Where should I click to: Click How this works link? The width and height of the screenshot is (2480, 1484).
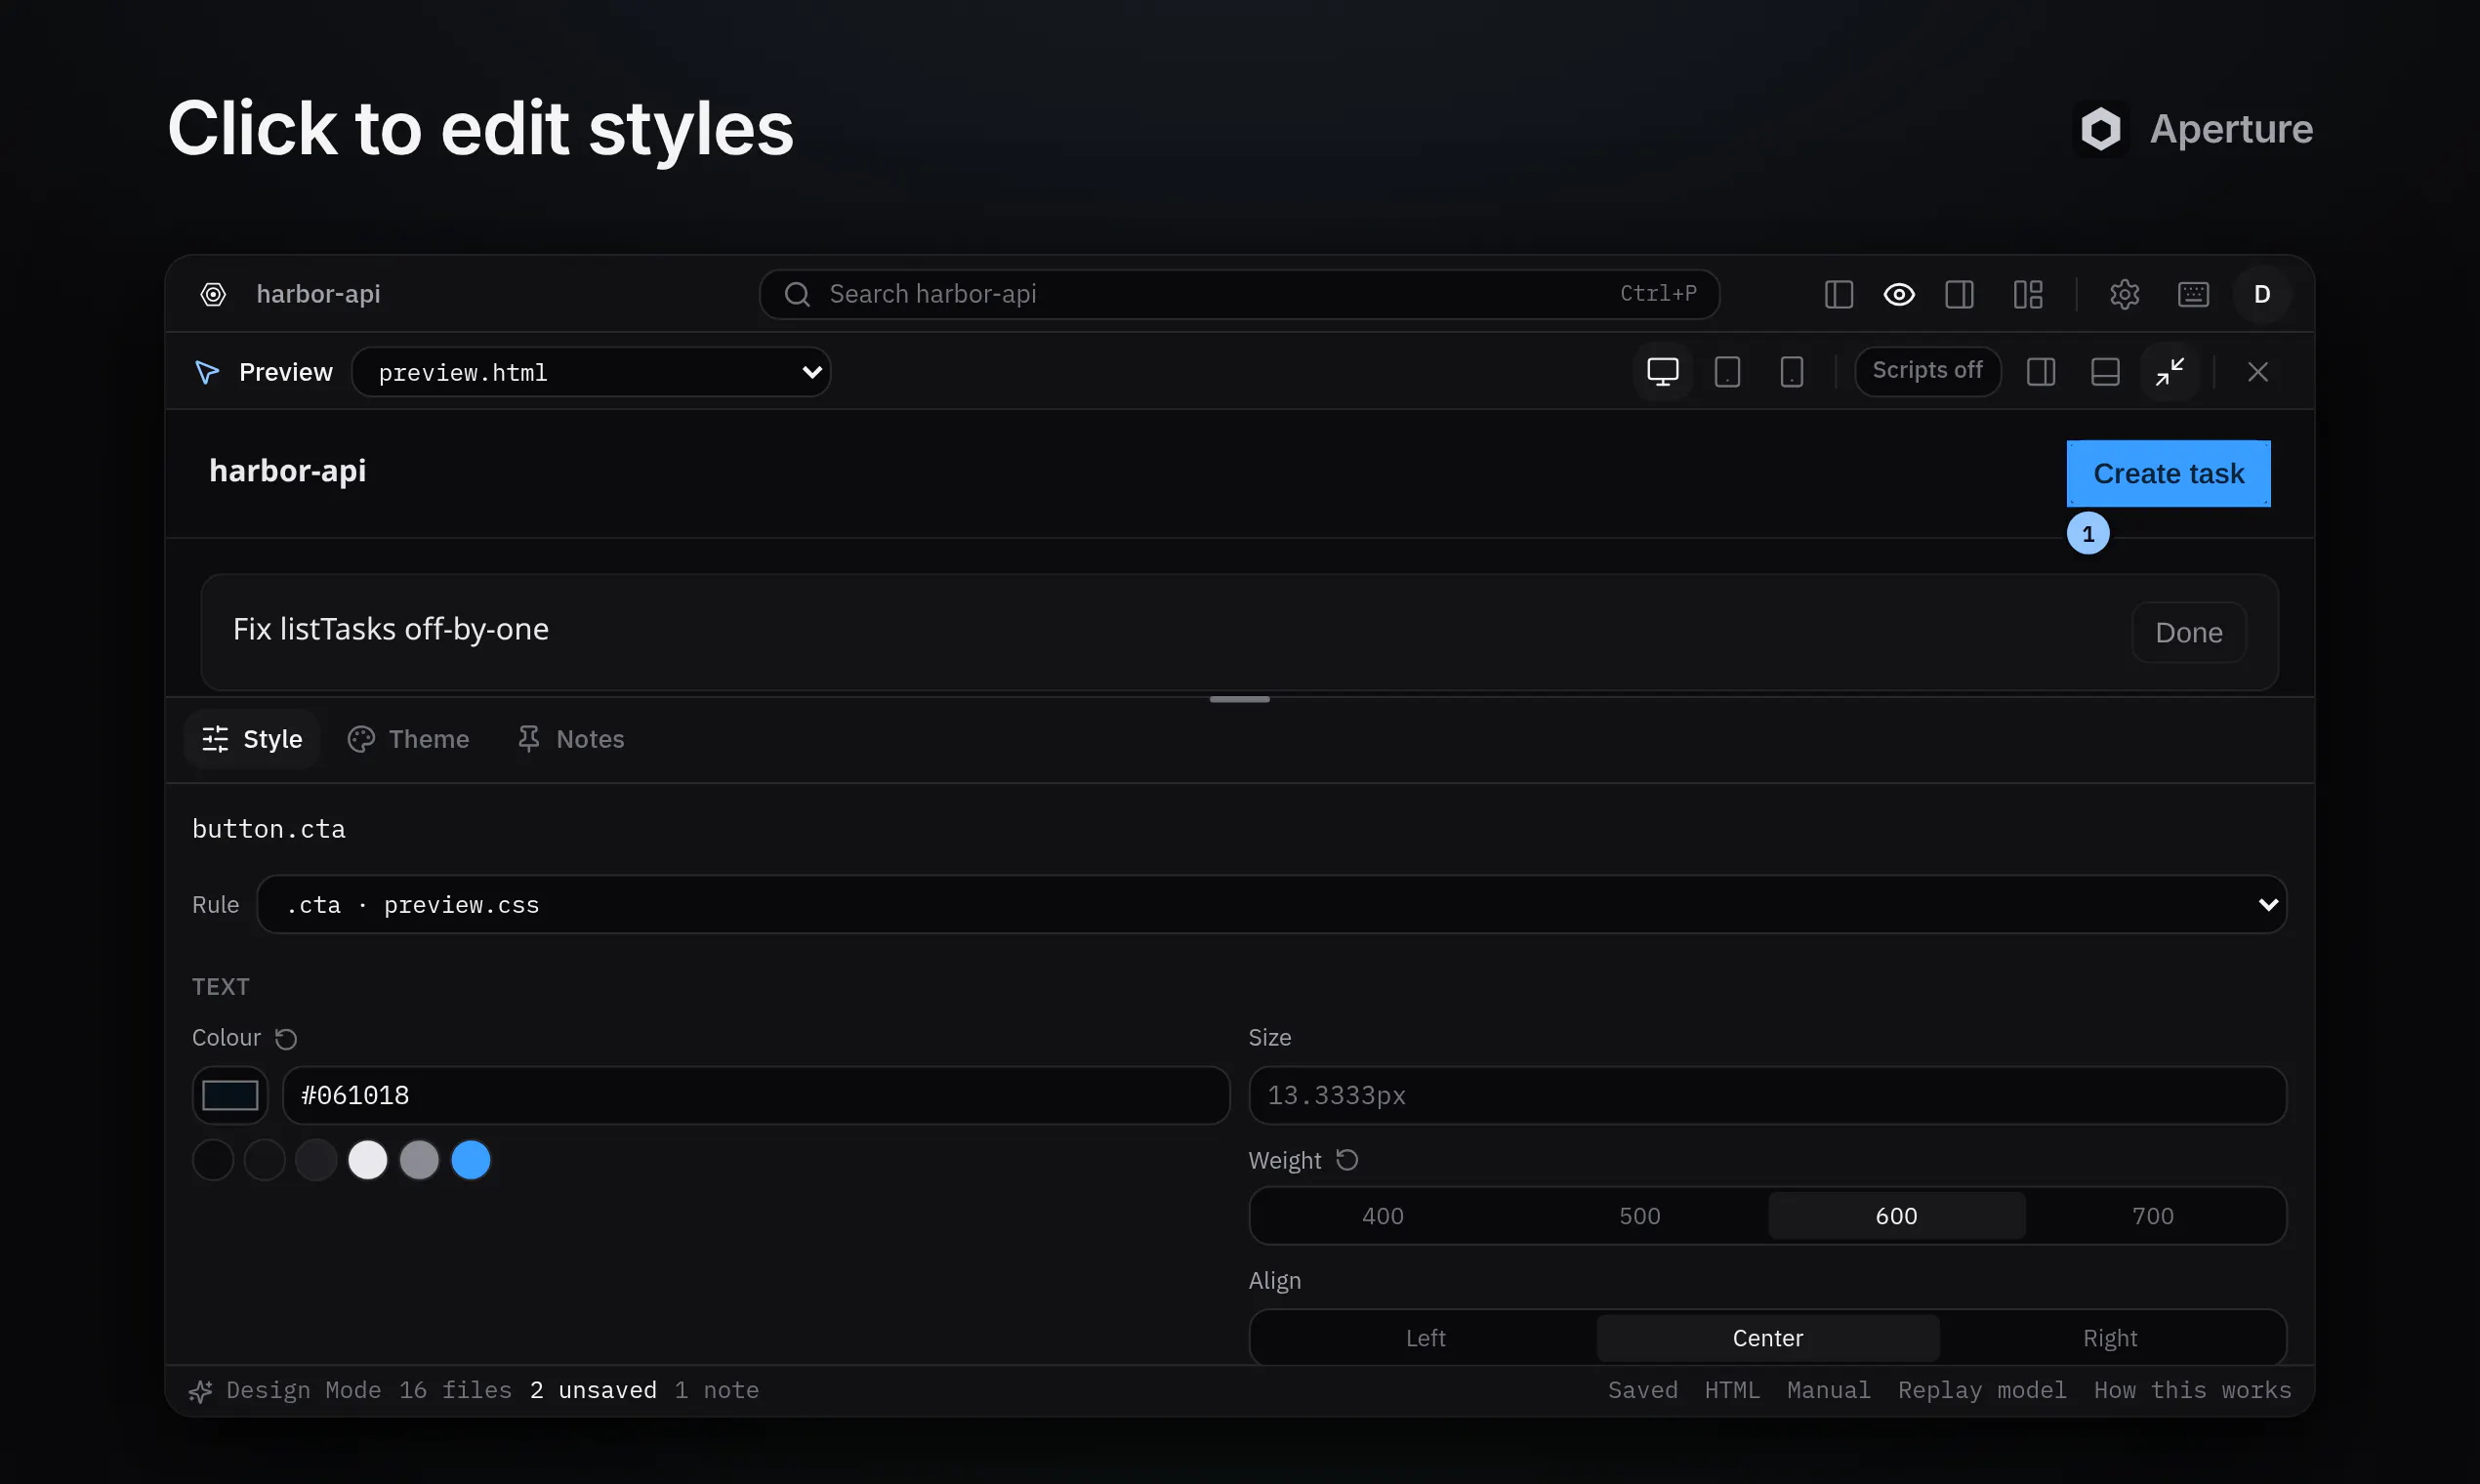coord(2192,1390)
